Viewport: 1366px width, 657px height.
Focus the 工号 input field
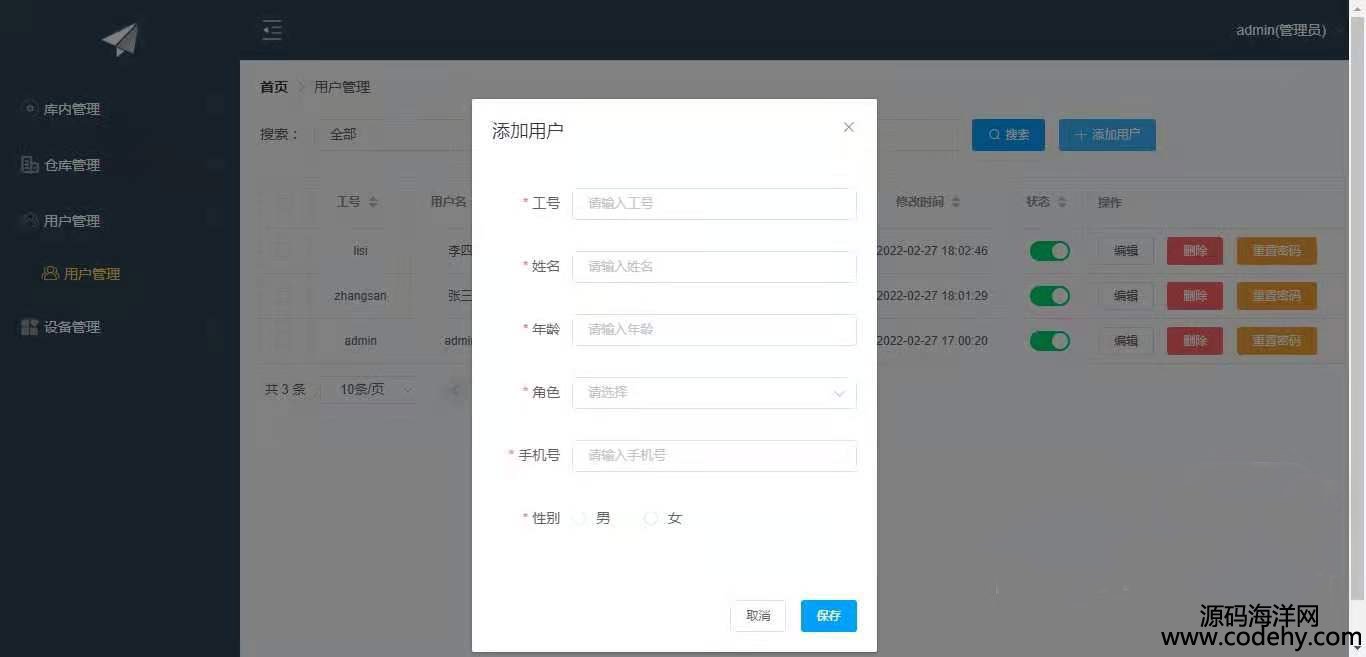click(714, 203)
